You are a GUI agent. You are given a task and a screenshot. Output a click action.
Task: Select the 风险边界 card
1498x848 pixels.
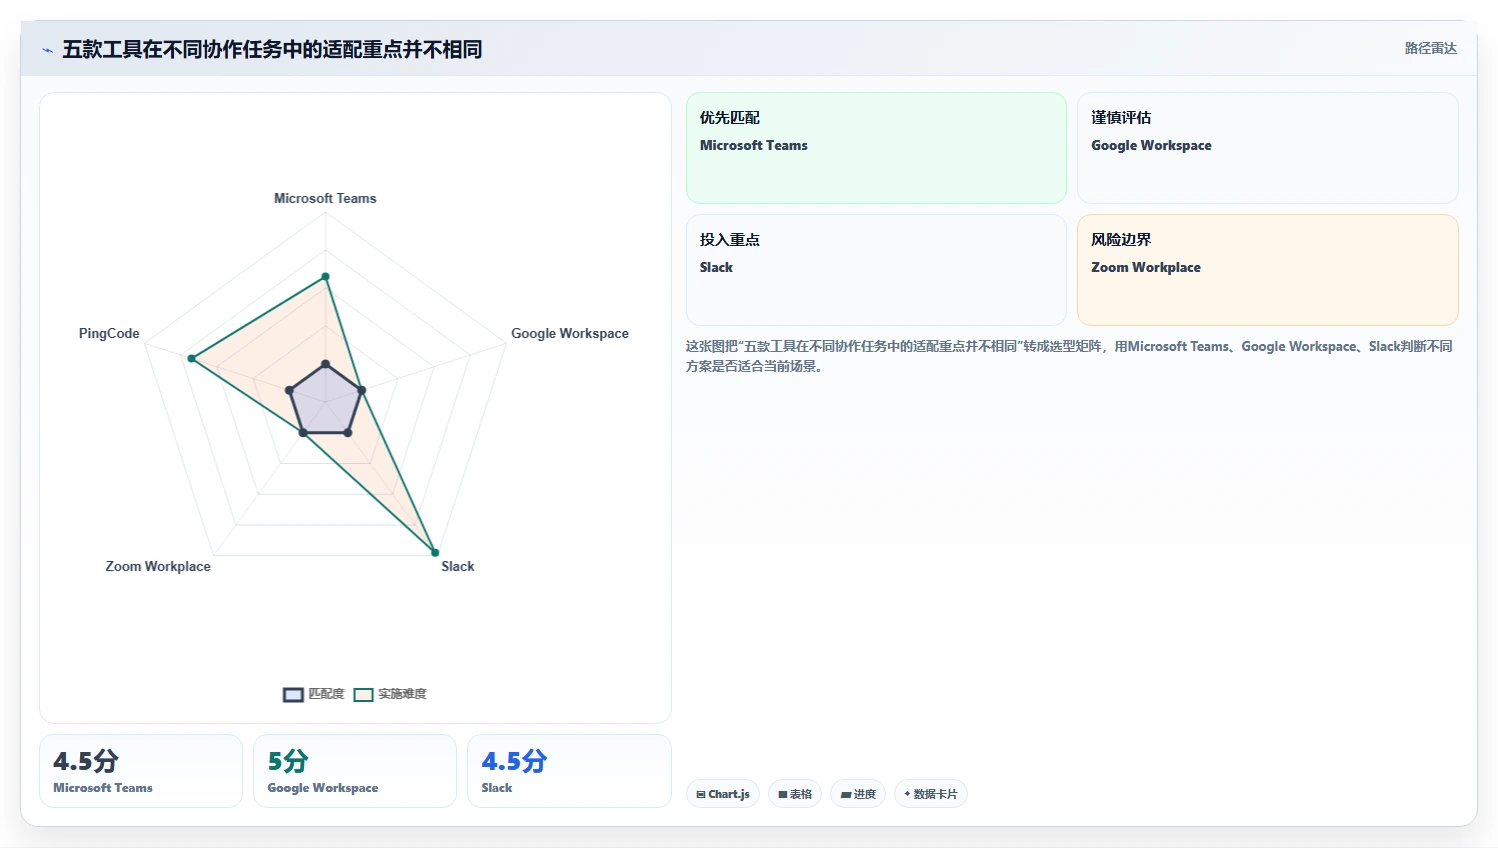1267,270
